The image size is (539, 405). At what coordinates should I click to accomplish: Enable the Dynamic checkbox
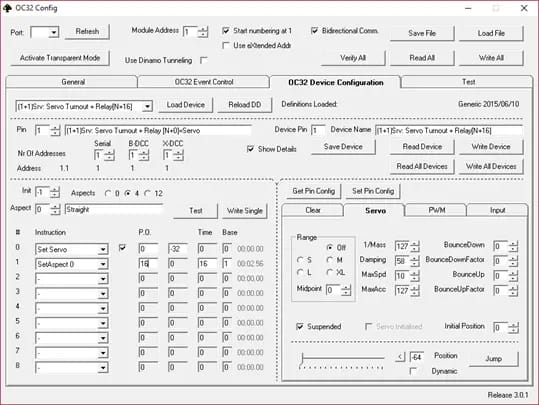click(414, 371)
